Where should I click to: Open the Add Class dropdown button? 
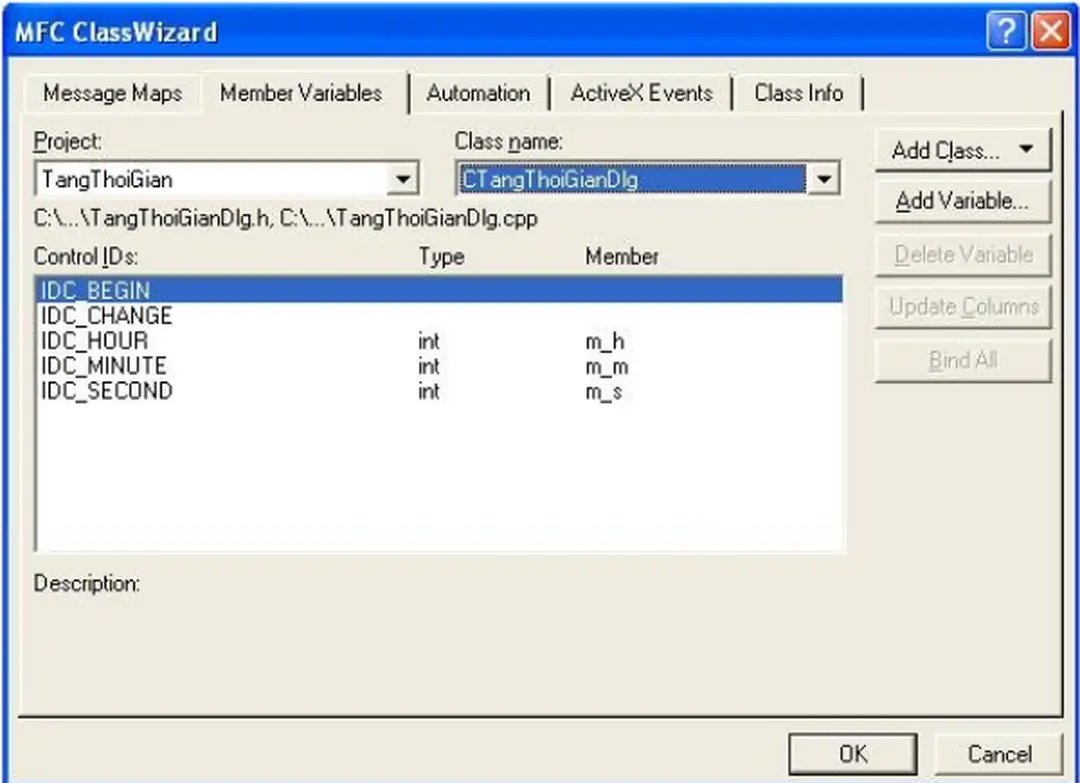[962, 151]
